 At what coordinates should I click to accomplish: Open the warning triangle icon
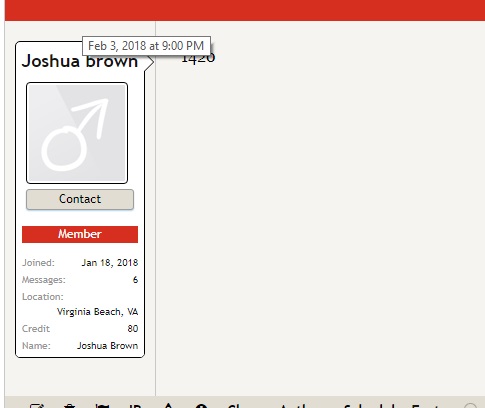[168, 406]
